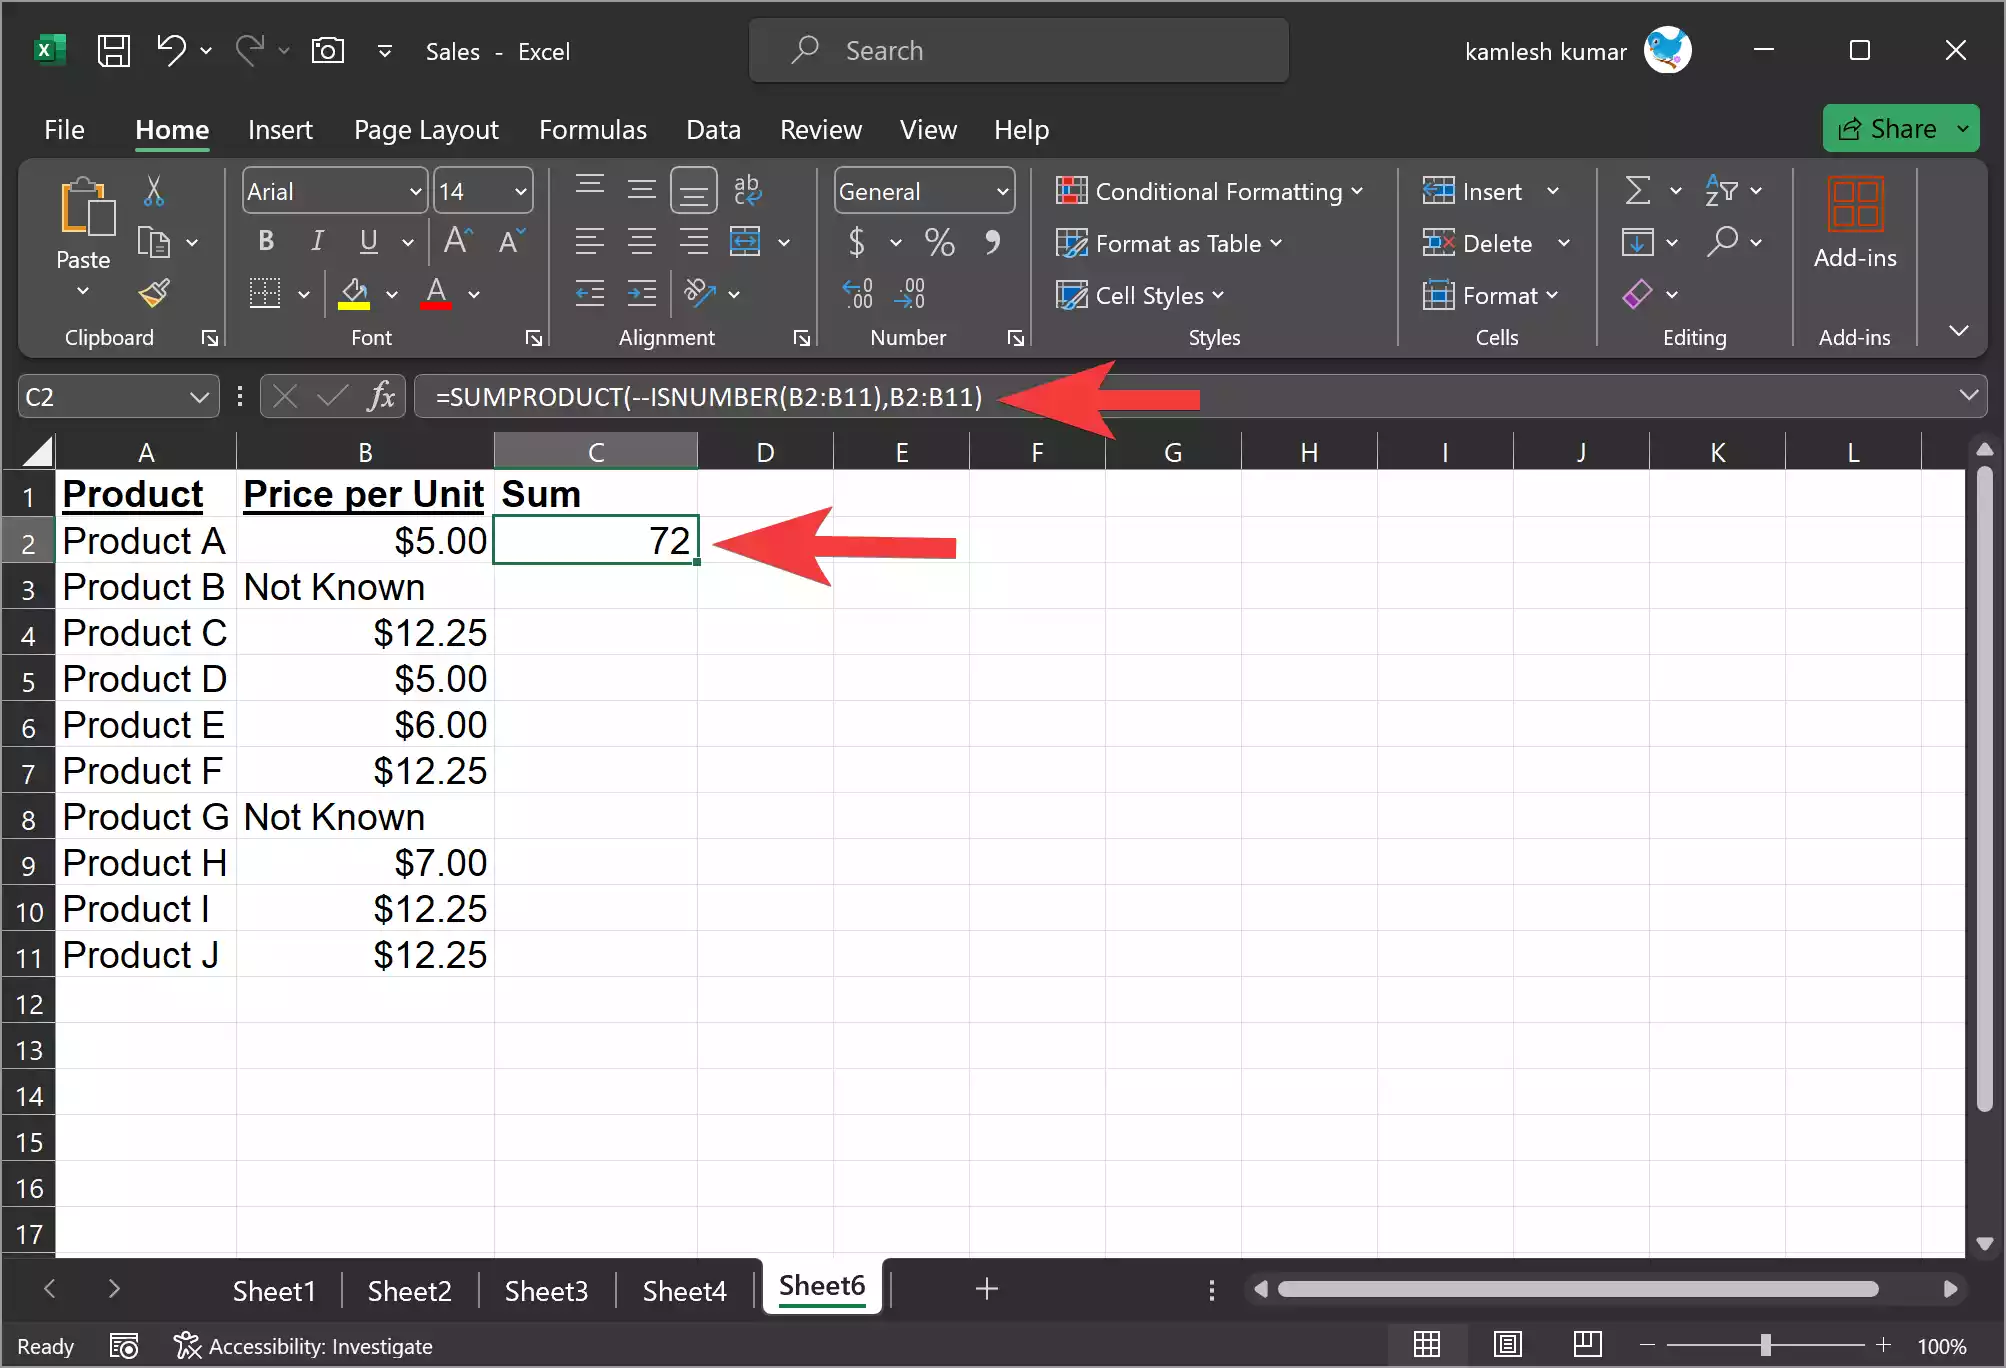Click the Percent Style icon
The width and height of the screenshot is (2006, 1368).
tap(939, 242)
